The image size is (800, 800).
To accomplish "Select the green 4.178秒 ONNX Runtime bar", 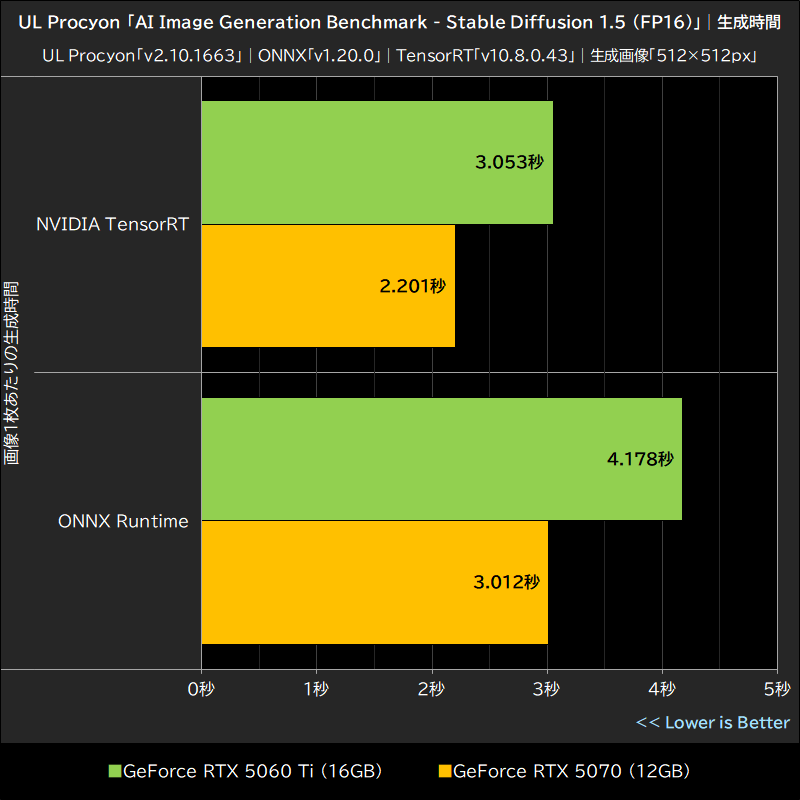I will click(x=440, y=457).
